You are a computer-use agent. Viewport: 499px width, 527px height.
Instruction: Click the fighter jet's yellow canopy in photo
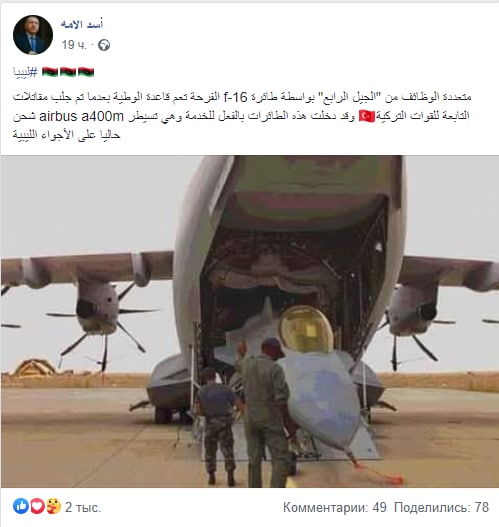pos(306,329)
